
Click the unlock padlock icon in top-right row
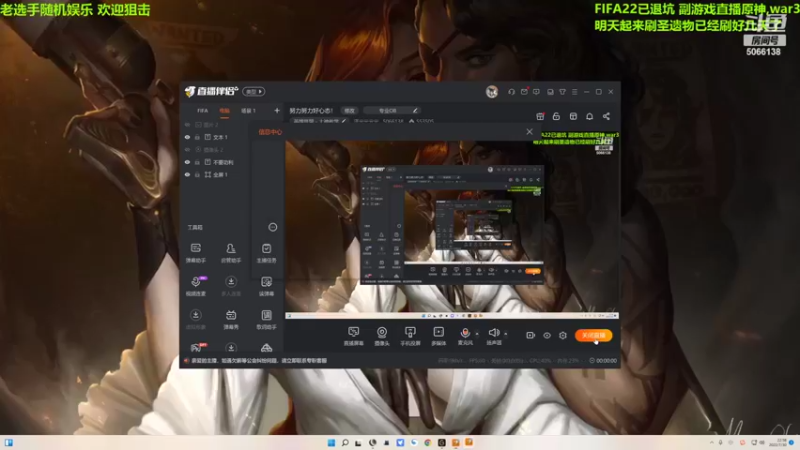click(556, 116)
